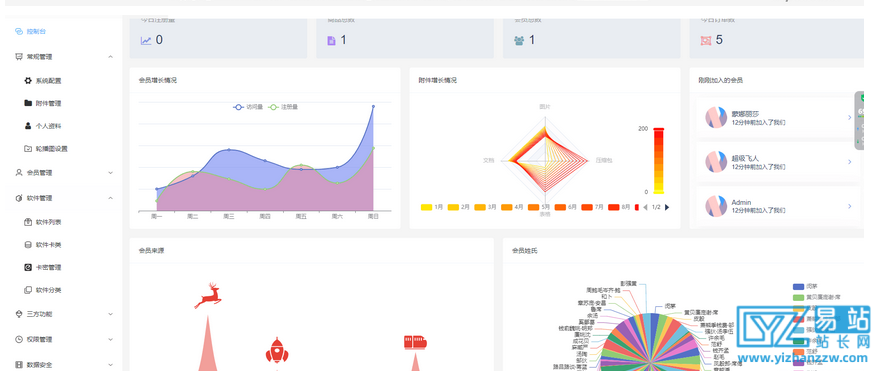This screenshot has width=873, height=371.
Task: Go to next radar legend page
Action: coord(667,207)
